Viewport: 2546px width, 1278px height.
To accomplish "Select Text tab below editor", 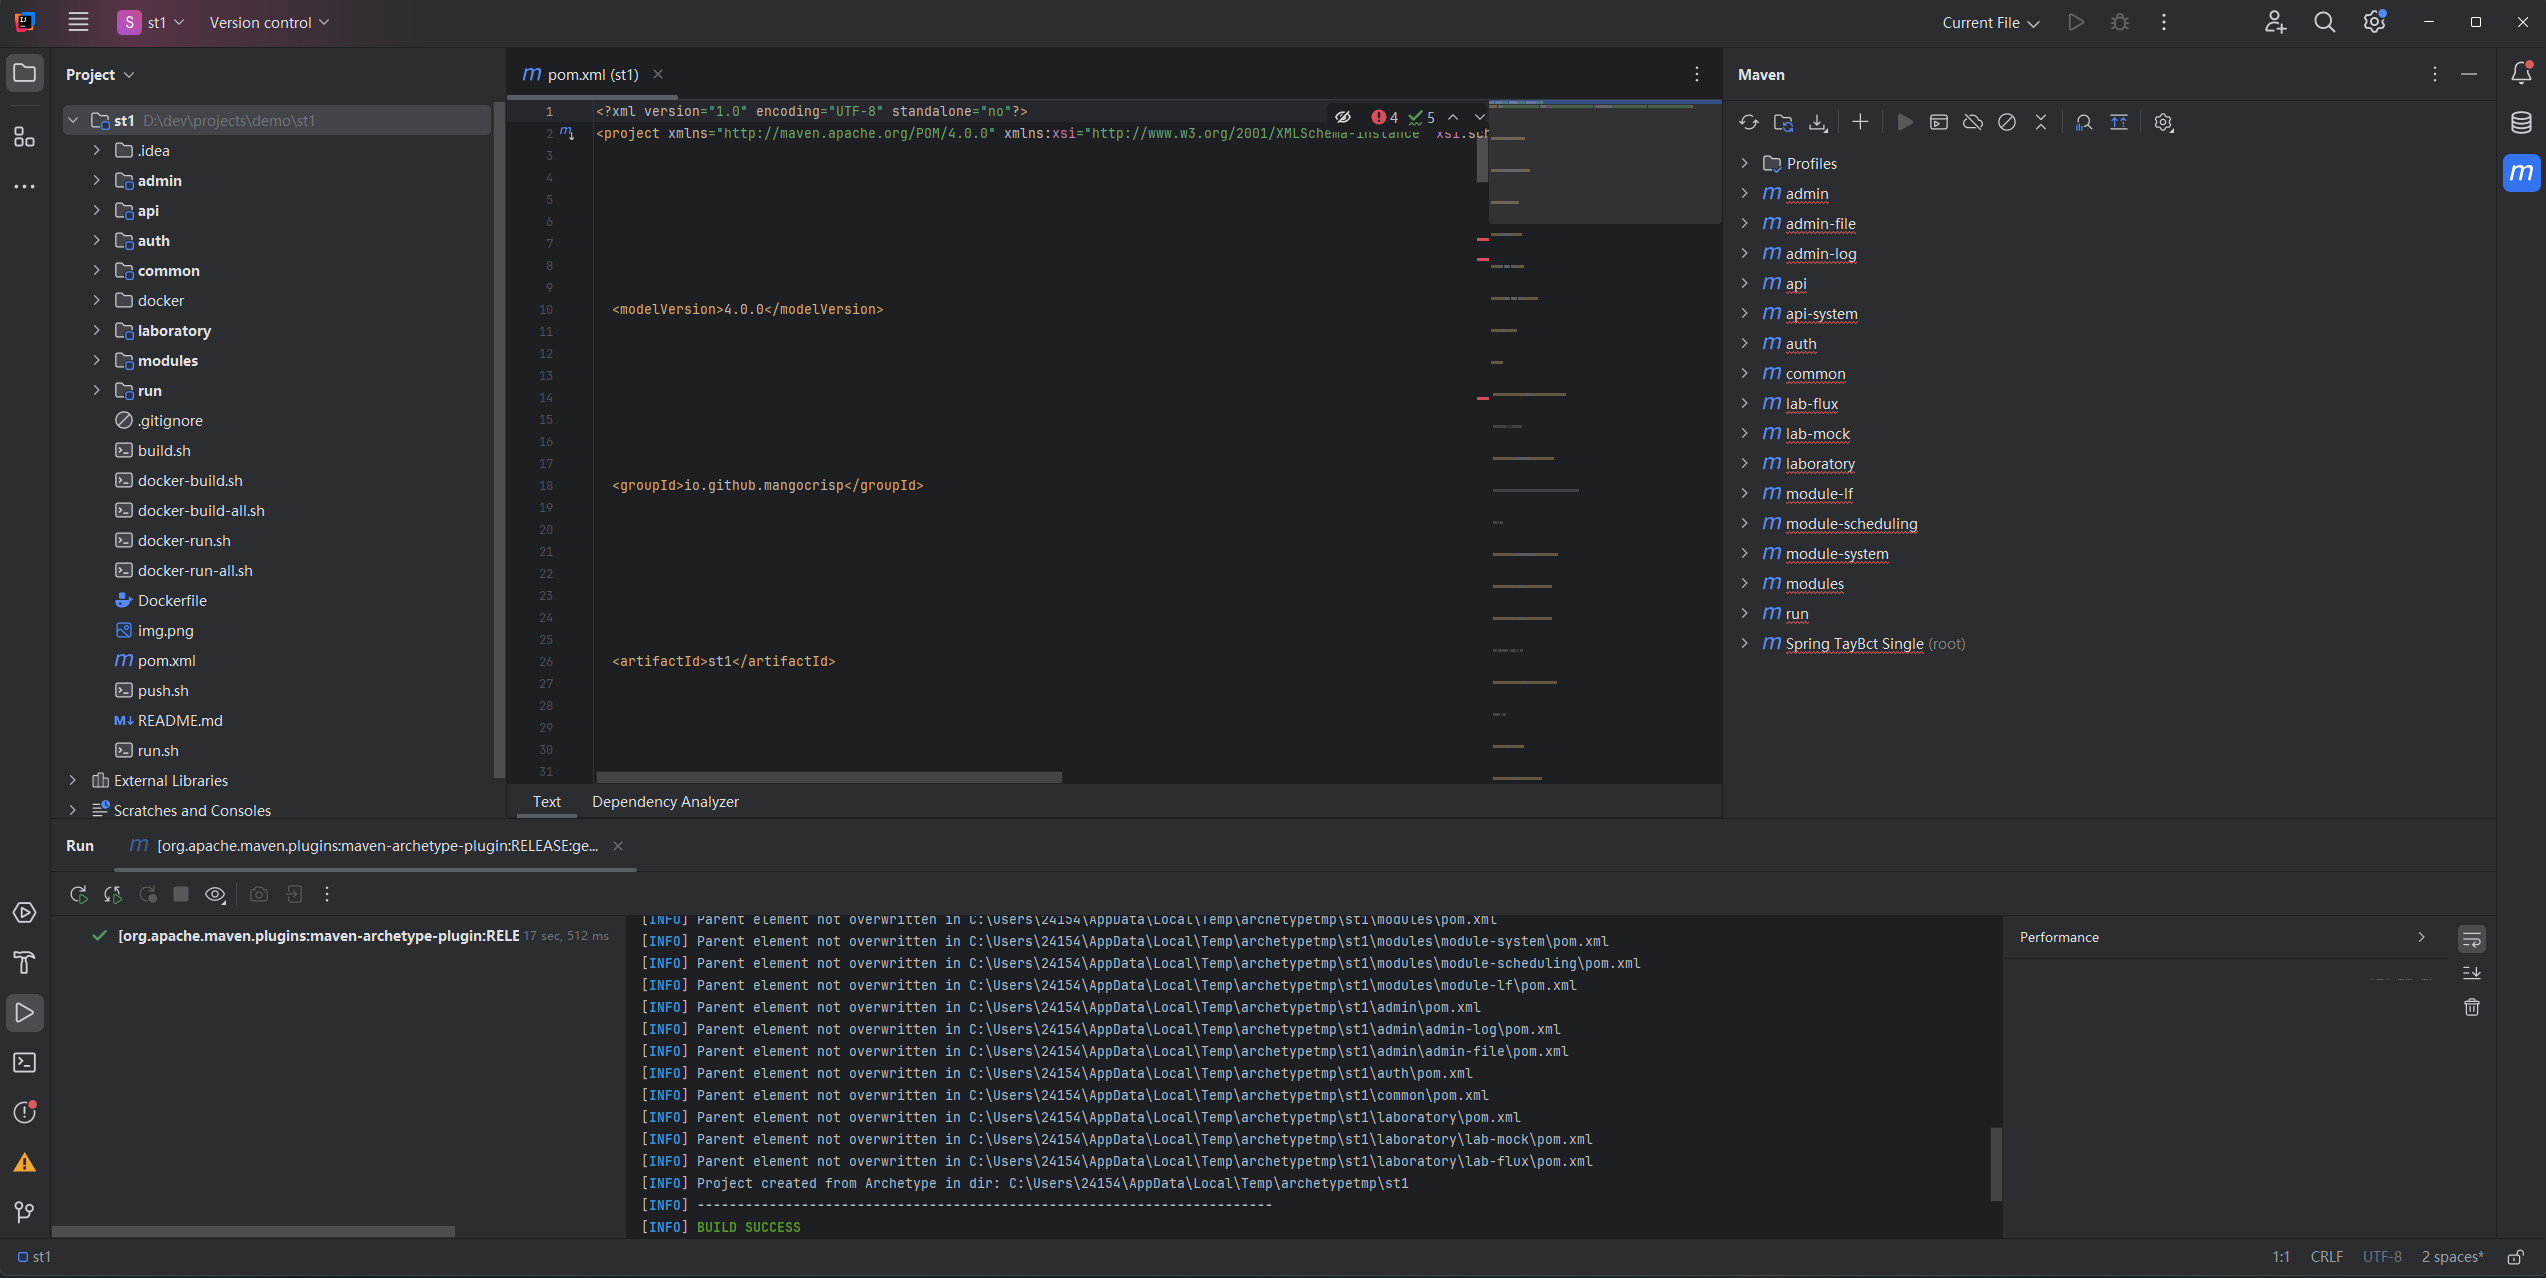I will click(x=546, y=801).
